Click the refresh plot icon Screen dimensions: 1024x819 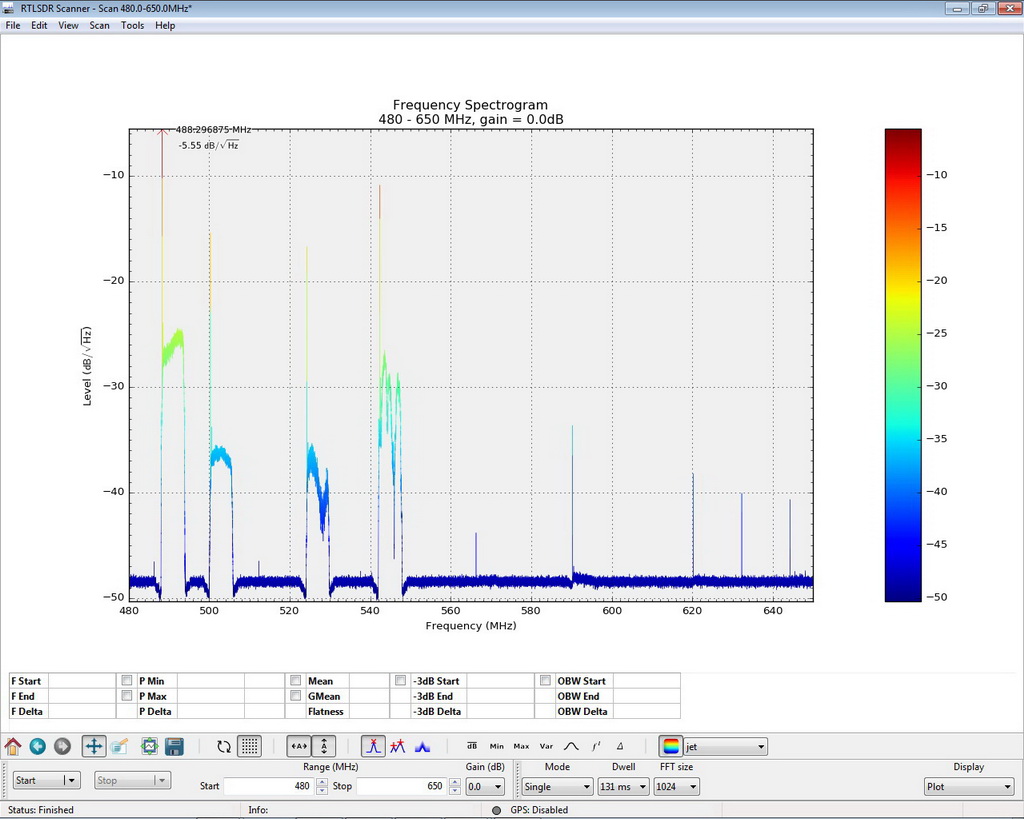tap(224, 746)
